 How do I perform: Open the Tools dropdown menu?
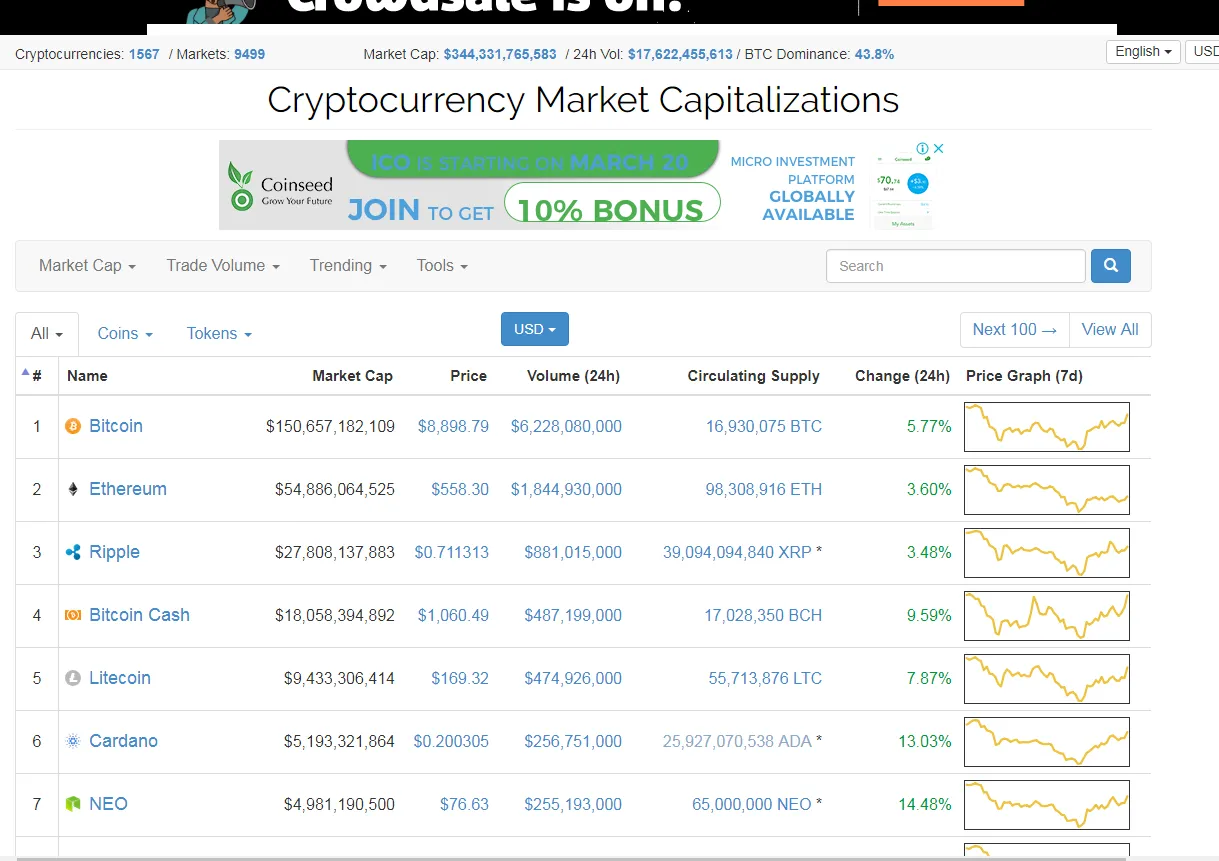(x=442, y=265)
